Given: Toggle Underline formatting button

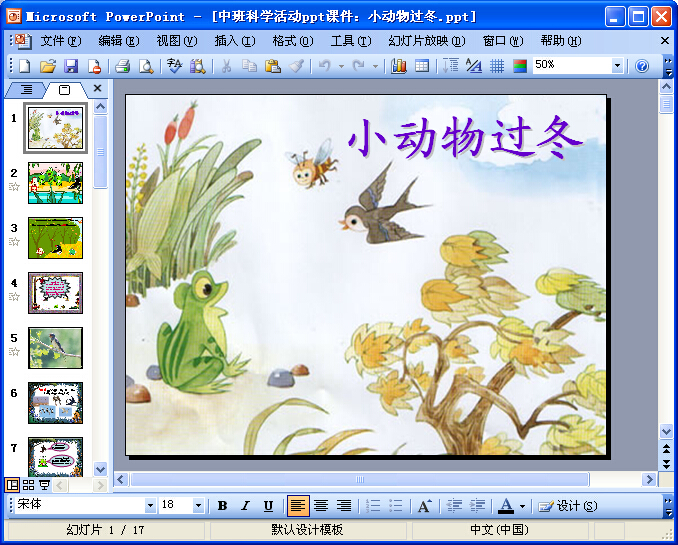Looking at the screenshot, I should (269, 506).
